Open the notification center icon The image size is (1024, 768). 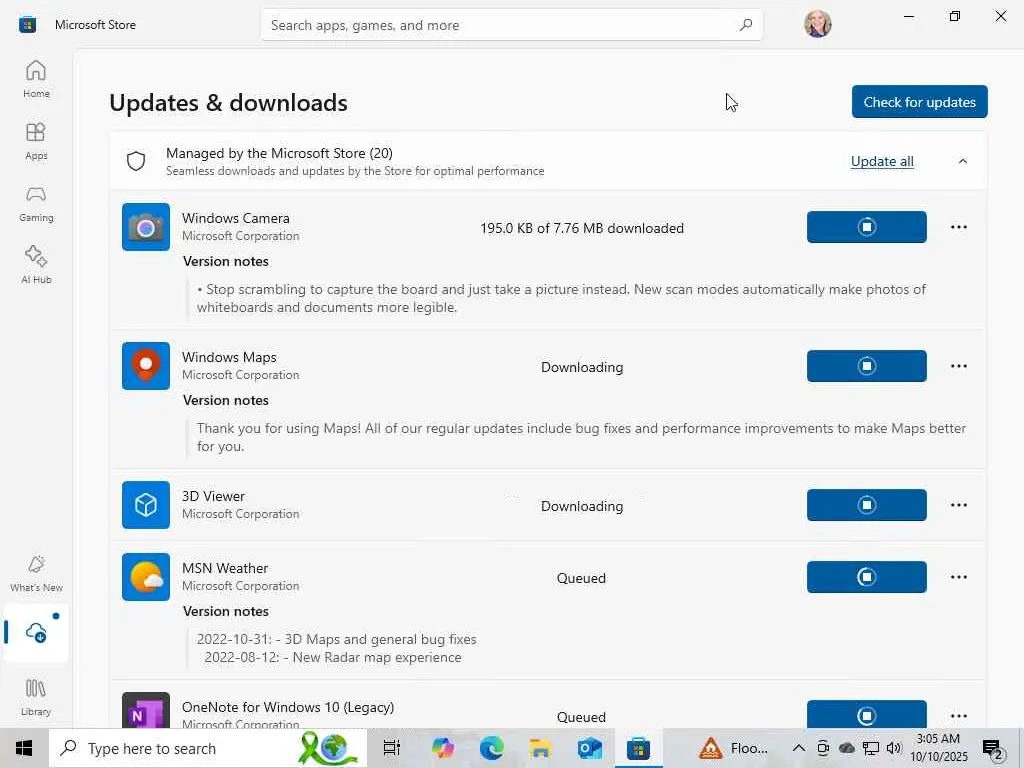click(993, 748)
